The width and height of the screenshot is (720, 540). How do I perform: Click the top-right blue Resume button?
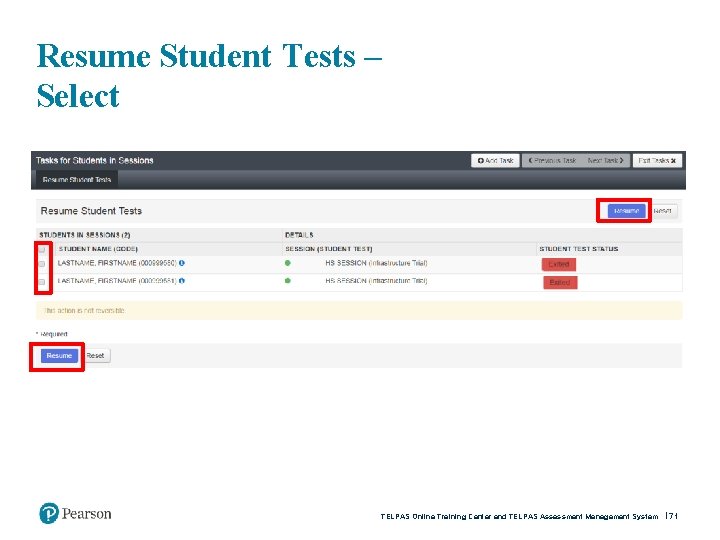point(626,211)
